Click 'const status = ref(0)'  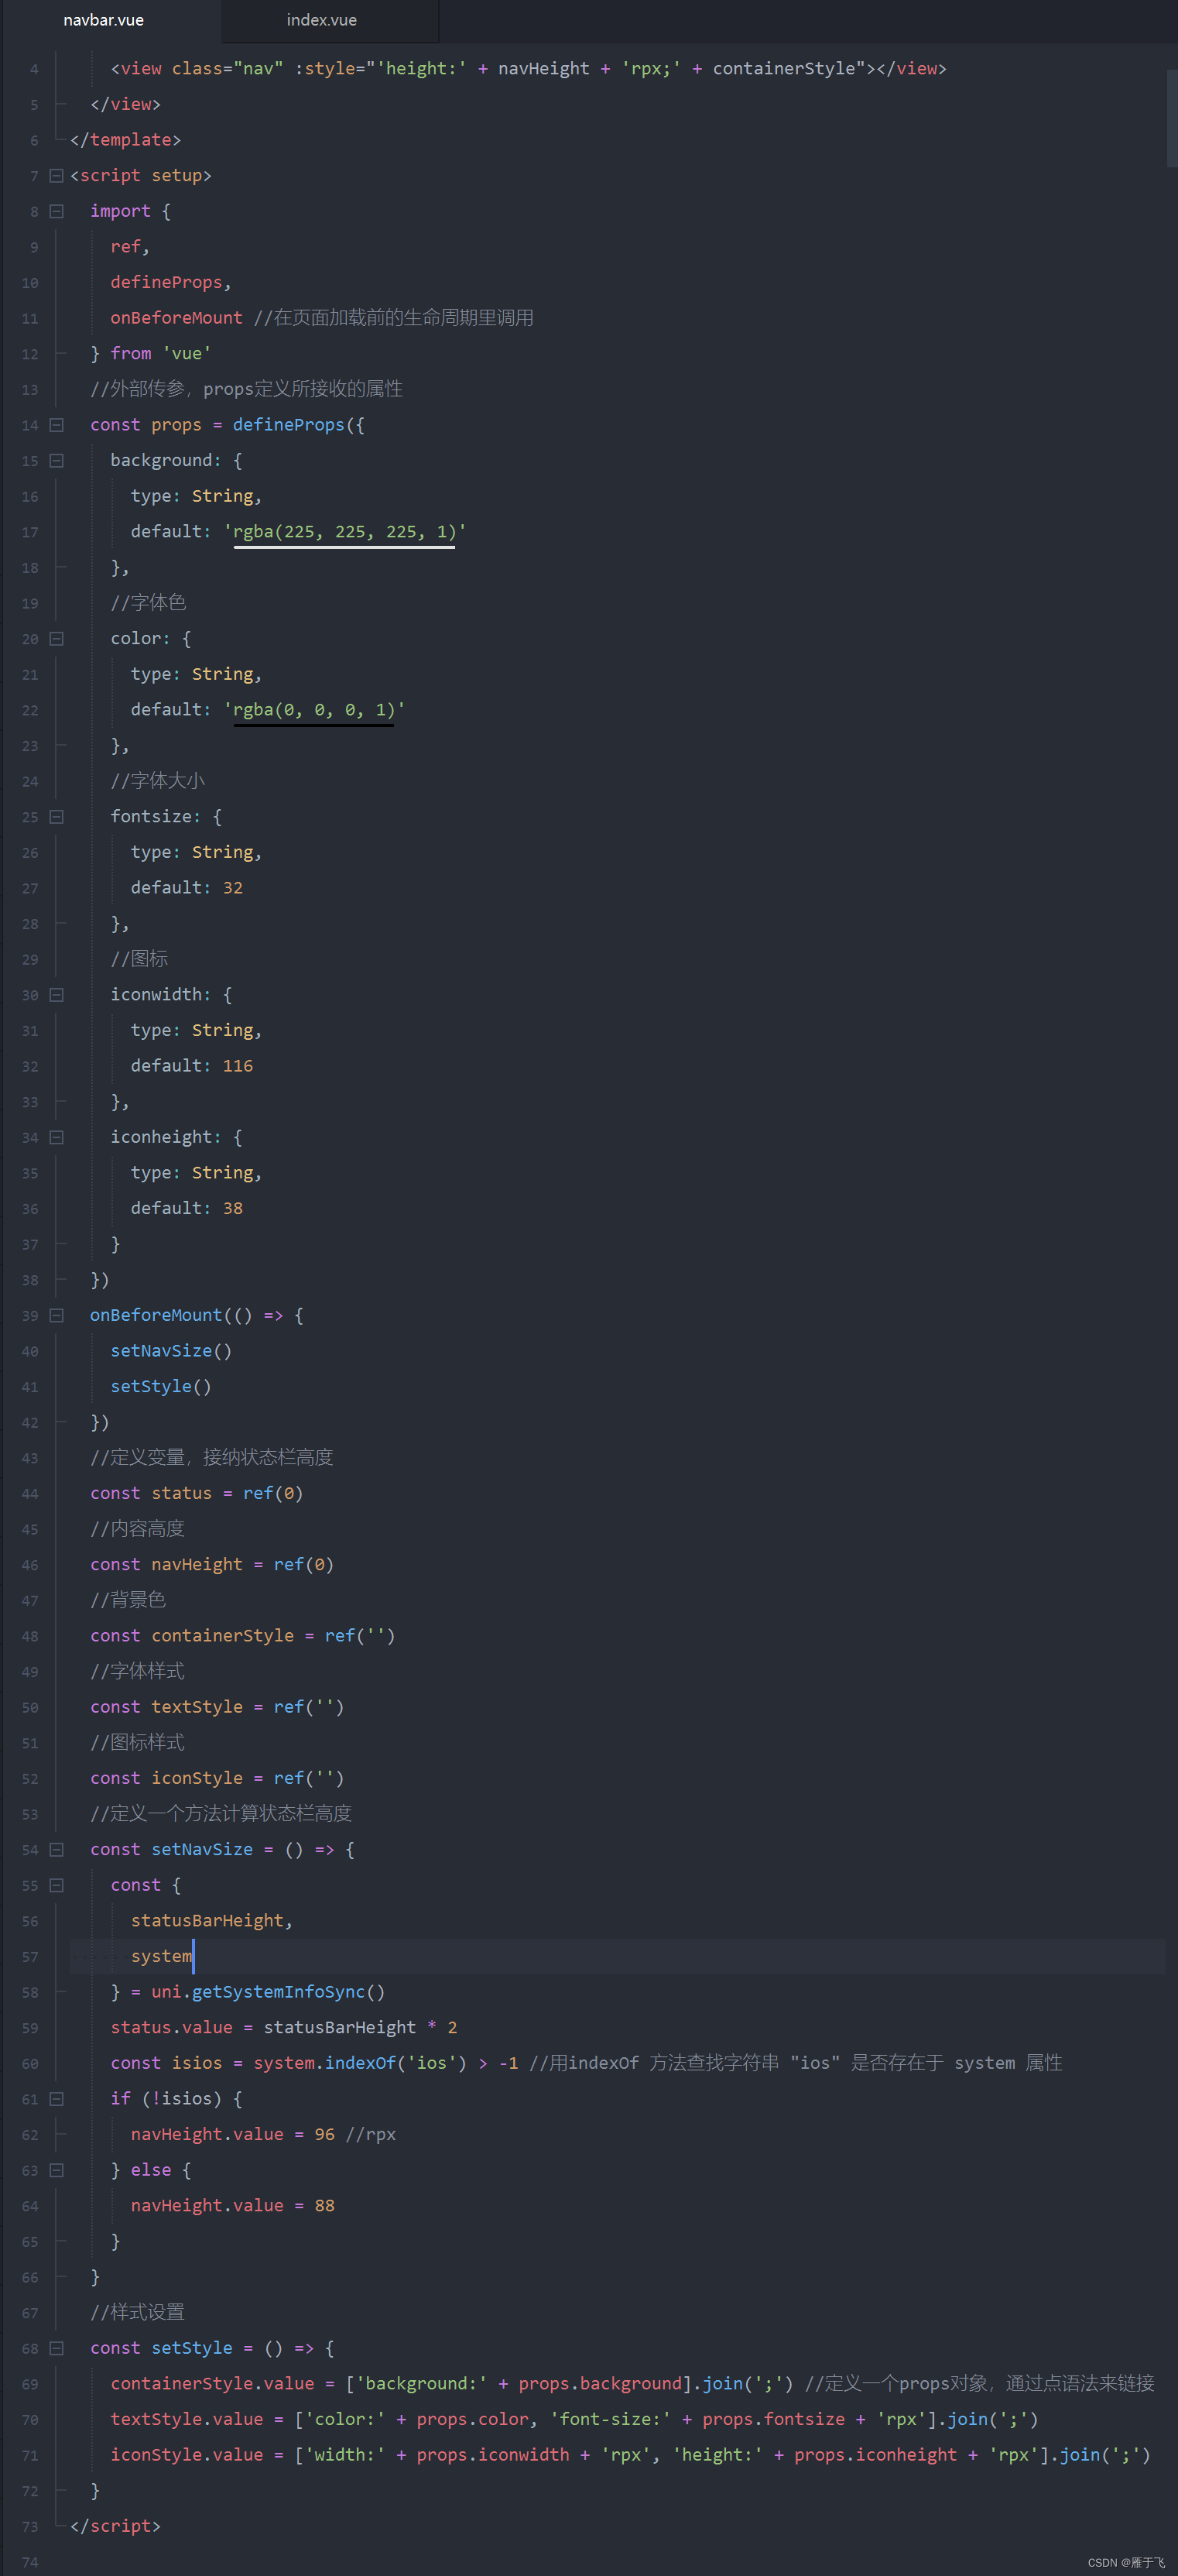196,1494
